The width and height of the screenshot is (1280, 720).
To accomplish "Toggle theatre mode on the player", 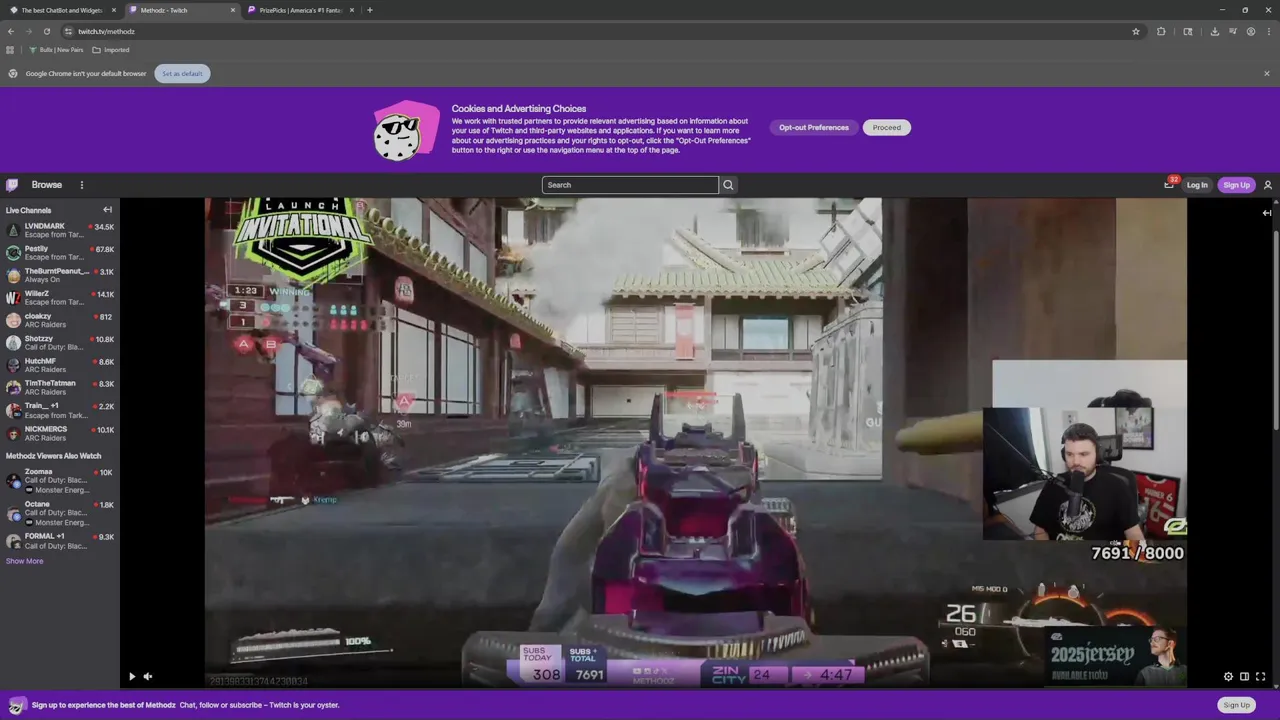I will (x=1244, y=677).
